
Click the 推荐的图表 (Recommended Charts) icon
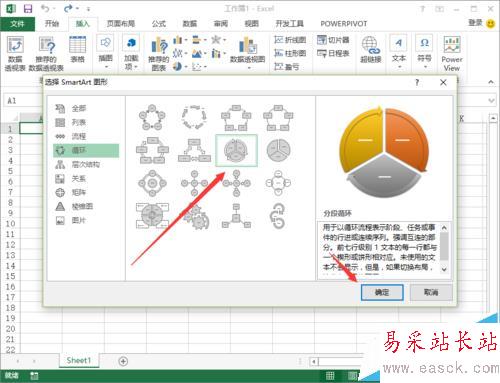(x=159, y=46)
